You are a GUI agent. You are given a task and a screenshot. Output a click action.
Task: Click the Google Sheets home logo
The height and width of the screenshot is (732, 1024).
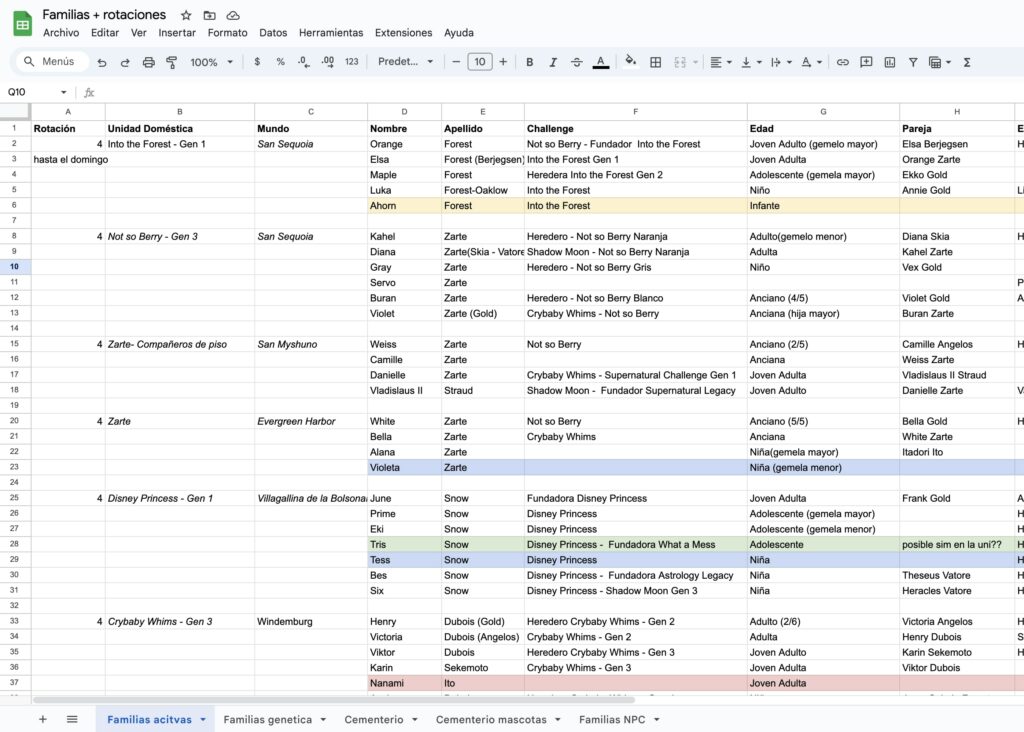23,24
